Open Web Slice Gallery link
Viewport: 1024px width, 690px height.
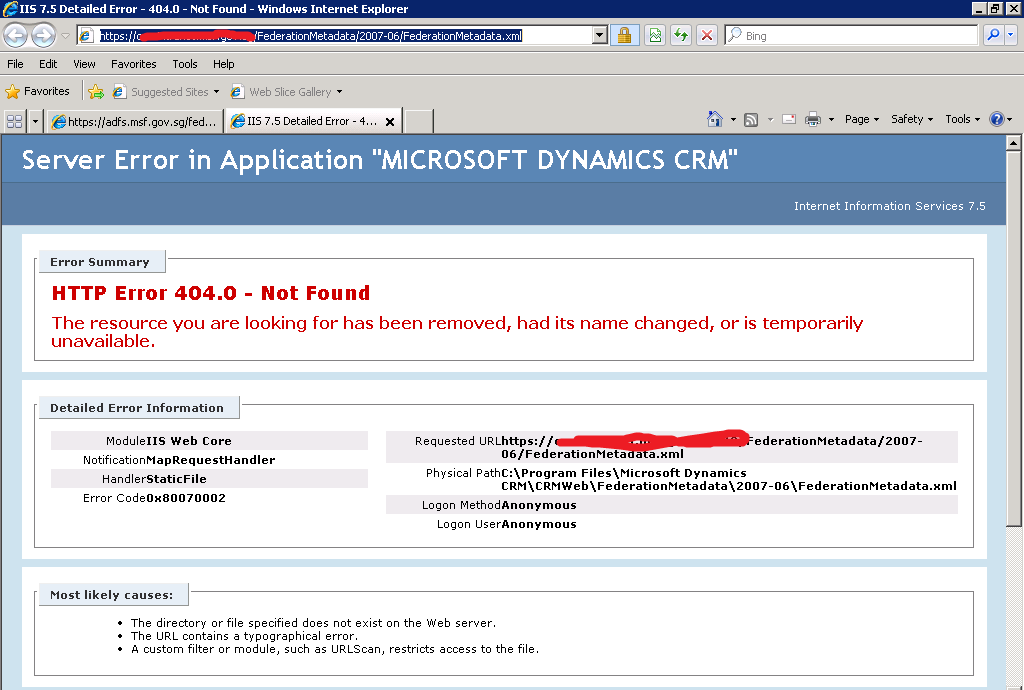[x=287, y=91]
